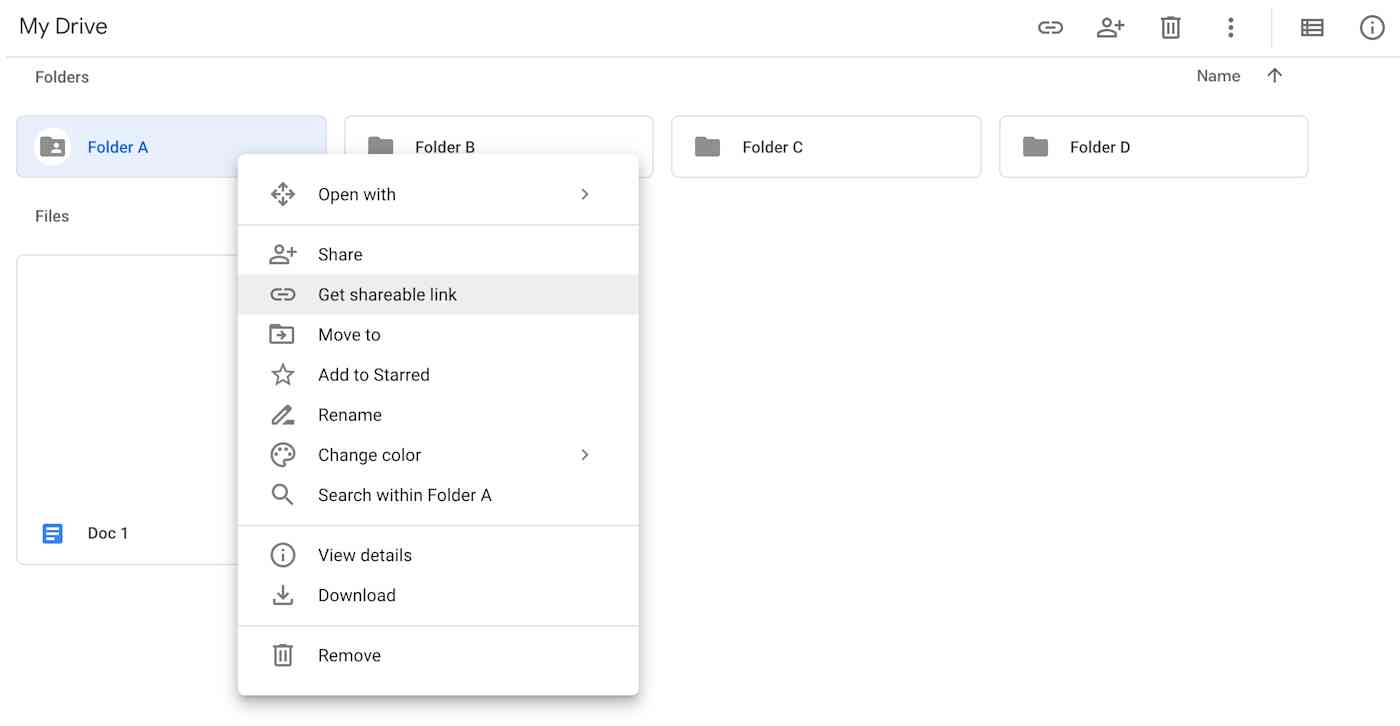Open Folder D
This screenshot has height=726, width=1400.
coord(1153,147)
